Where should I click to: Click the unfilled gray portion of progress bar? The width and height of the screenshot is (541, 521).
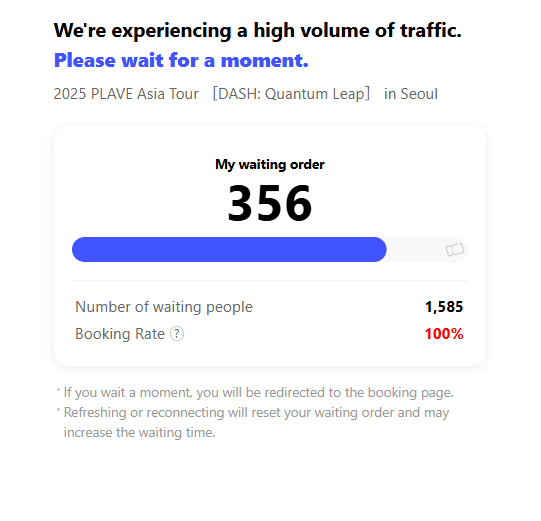click(427, 249)
